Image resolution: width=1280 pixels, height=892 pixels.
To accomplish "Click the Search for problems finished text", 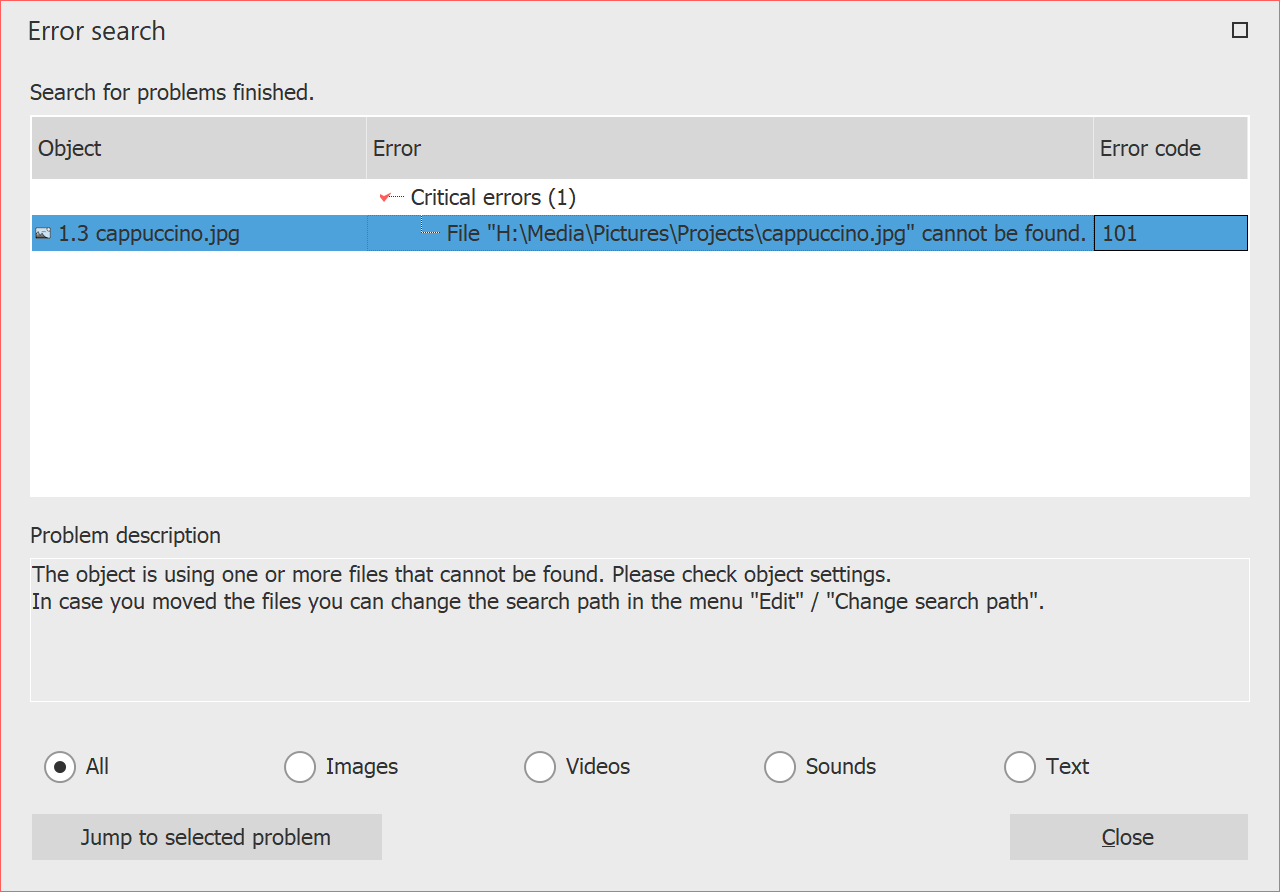I will coord(172,92).
